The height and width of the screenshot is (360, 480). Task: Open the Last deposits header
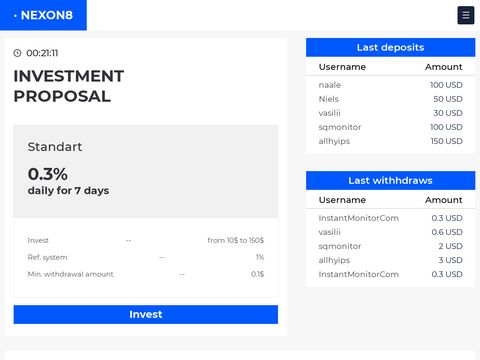pos(390,47)
